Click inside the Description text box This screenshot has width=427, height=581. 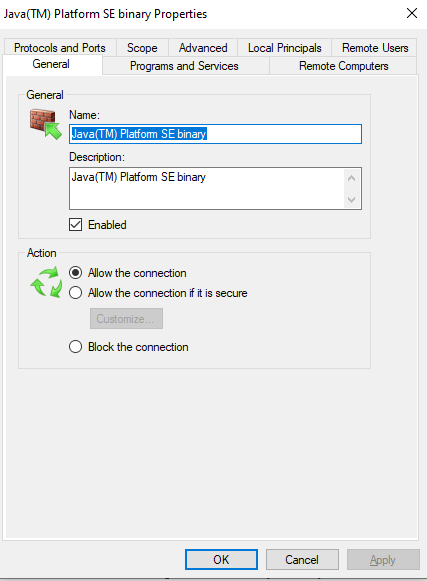click(207, 188)
